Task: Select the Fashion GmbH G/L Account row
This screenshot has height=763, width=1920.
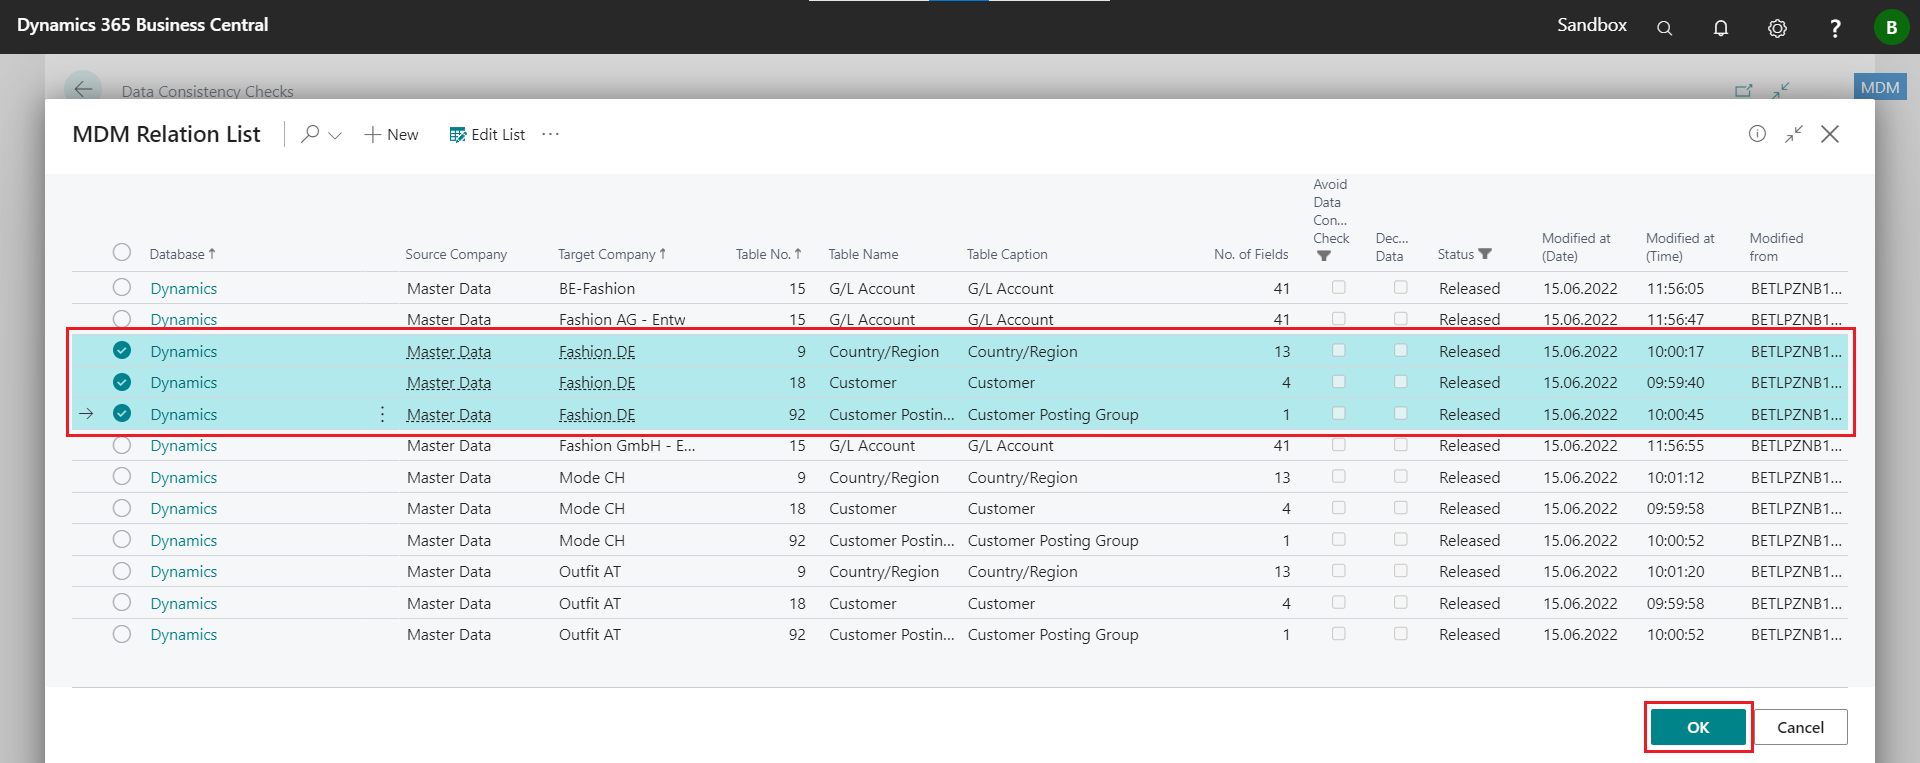Action: tap(122, 445)
